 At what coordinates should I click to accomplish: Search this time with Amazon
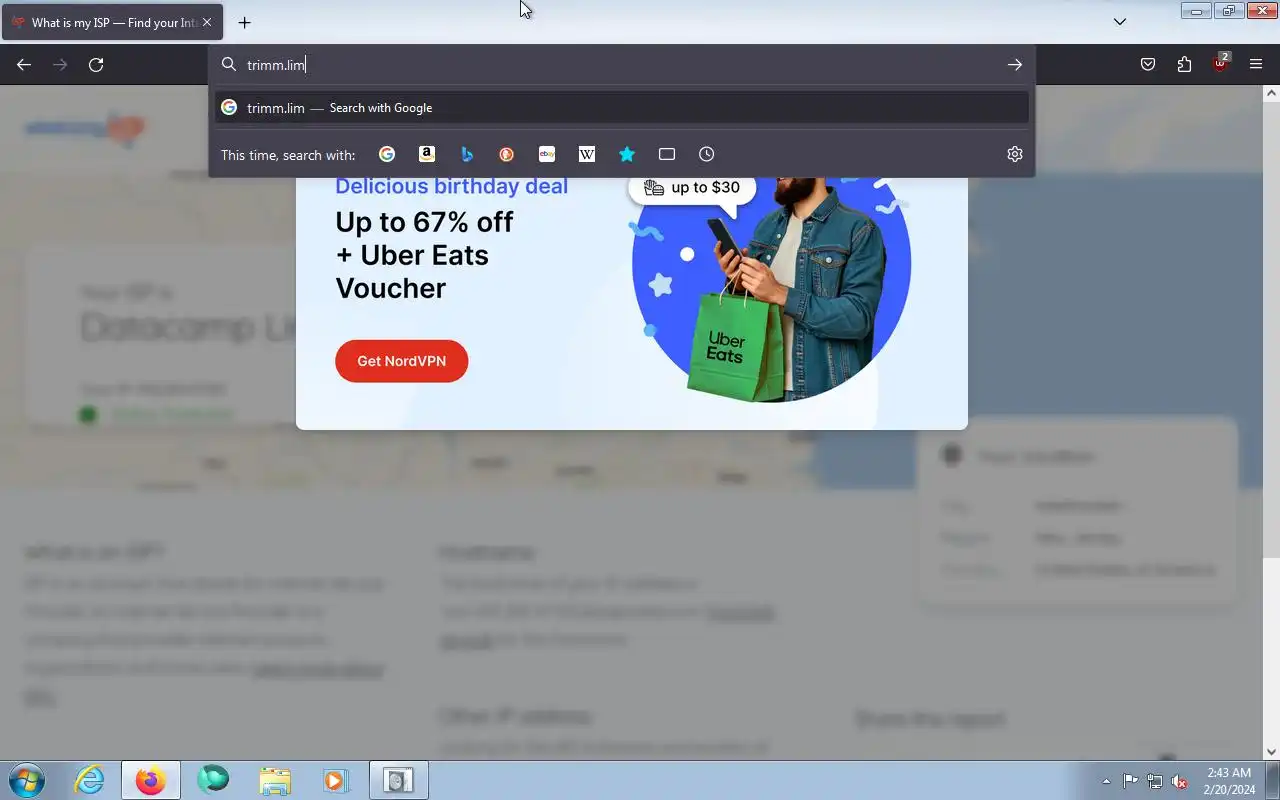(x=427, y=154)
